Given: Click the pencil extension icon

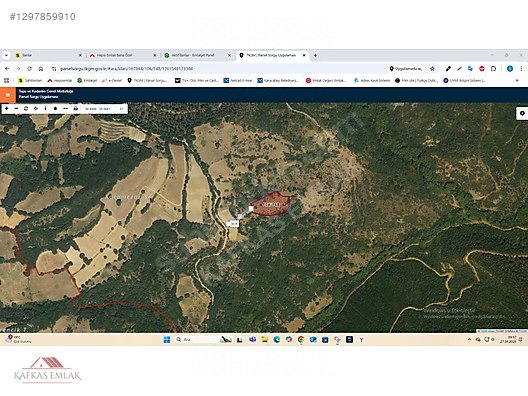Looking at the screenshot, I should coord(459,69).
